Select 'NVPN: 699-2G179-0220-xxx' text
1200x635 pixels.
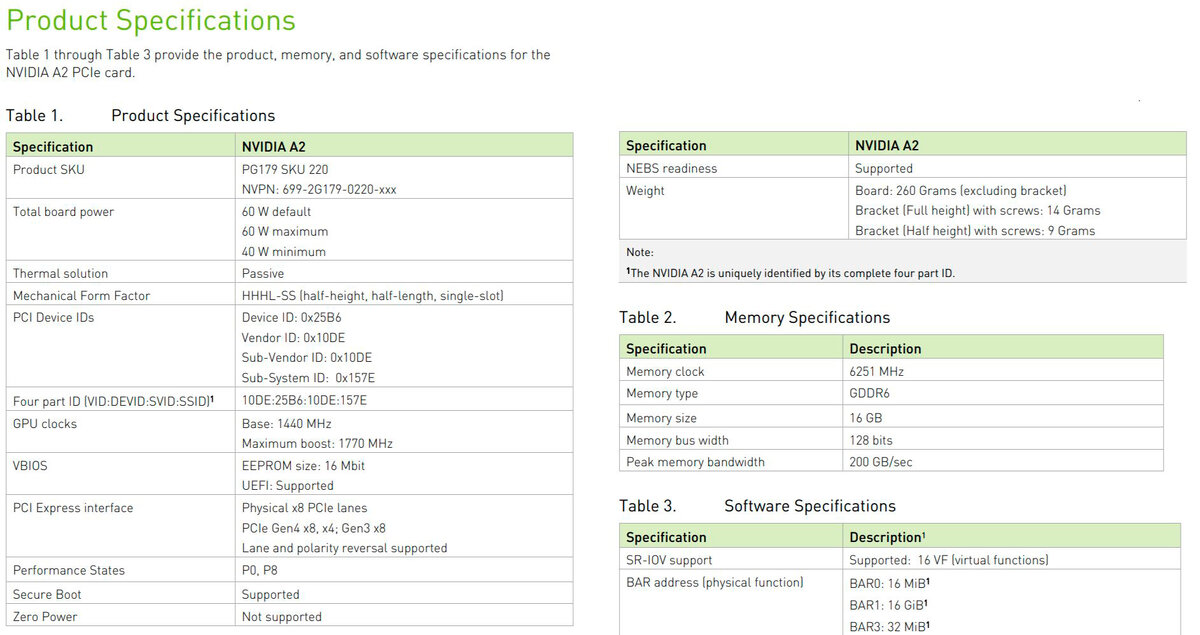click(319, 189)
